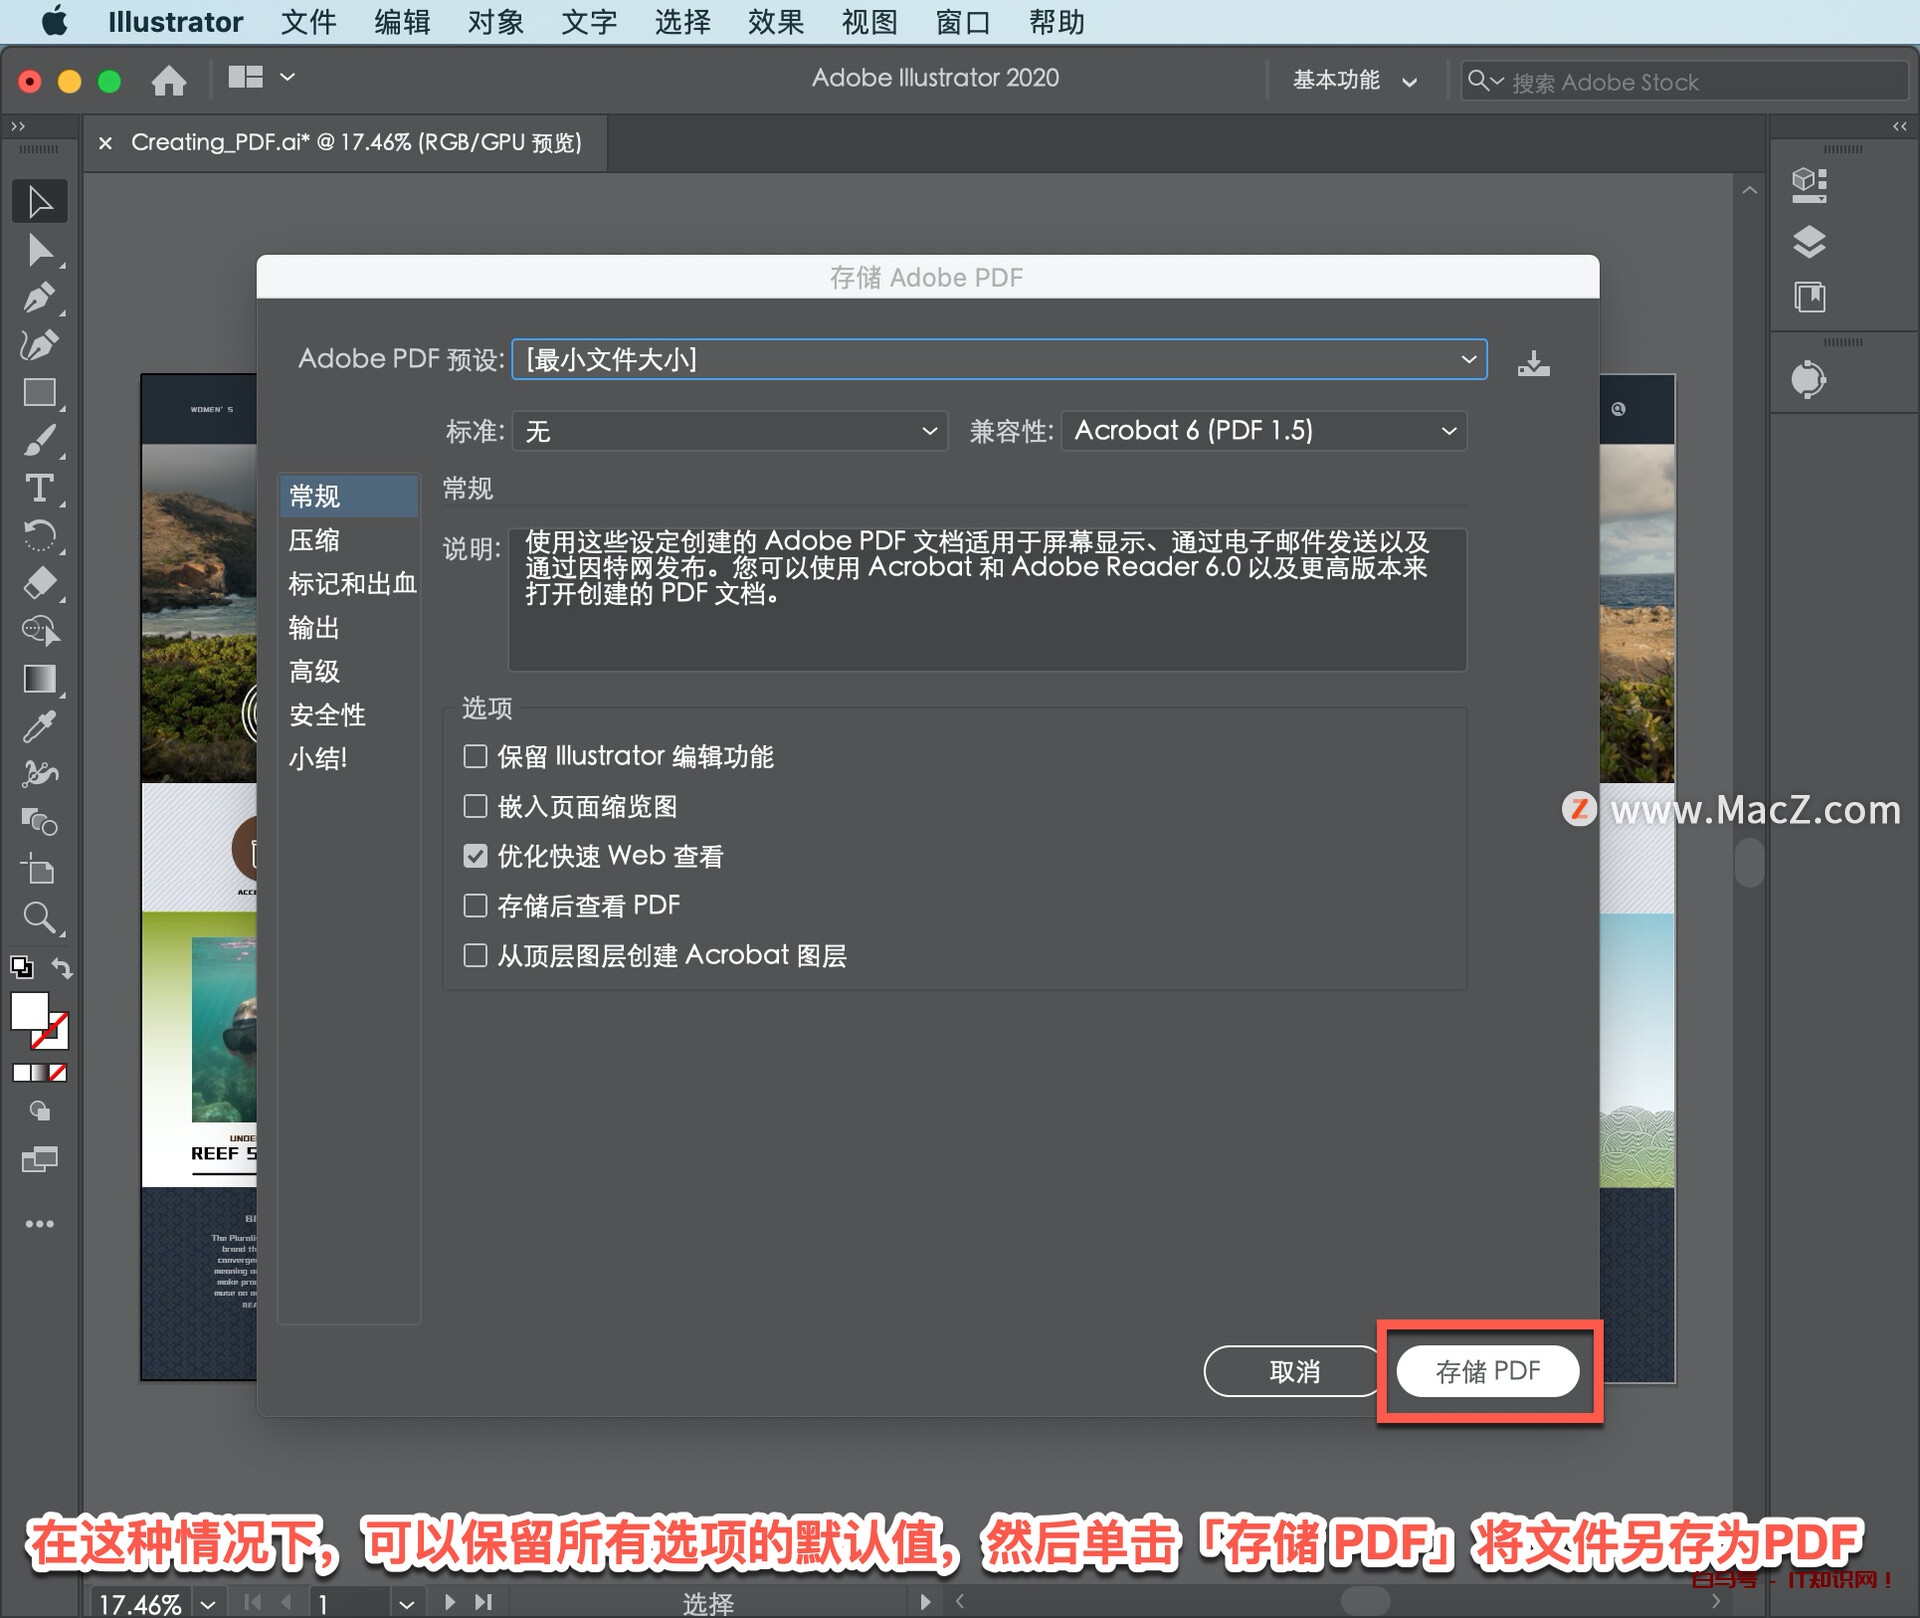Screen dimensions: 1920x1618
Task: Select the Eraser tool
Action: coord(40,583)
